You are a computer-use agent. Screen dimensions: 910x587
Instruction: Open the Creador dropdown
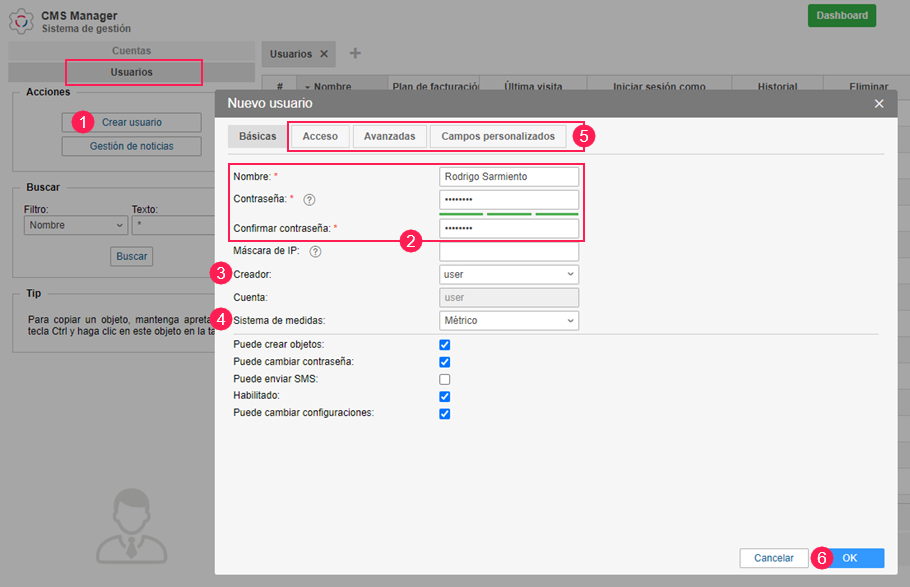[509, 274]
